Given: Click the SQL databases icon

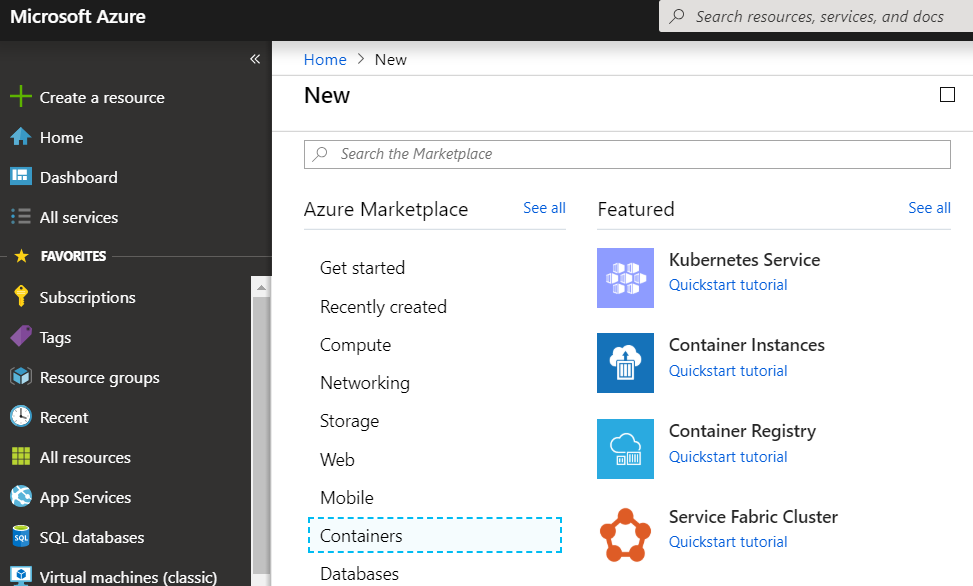Looking at the screenshot, I should coord(20,537).
